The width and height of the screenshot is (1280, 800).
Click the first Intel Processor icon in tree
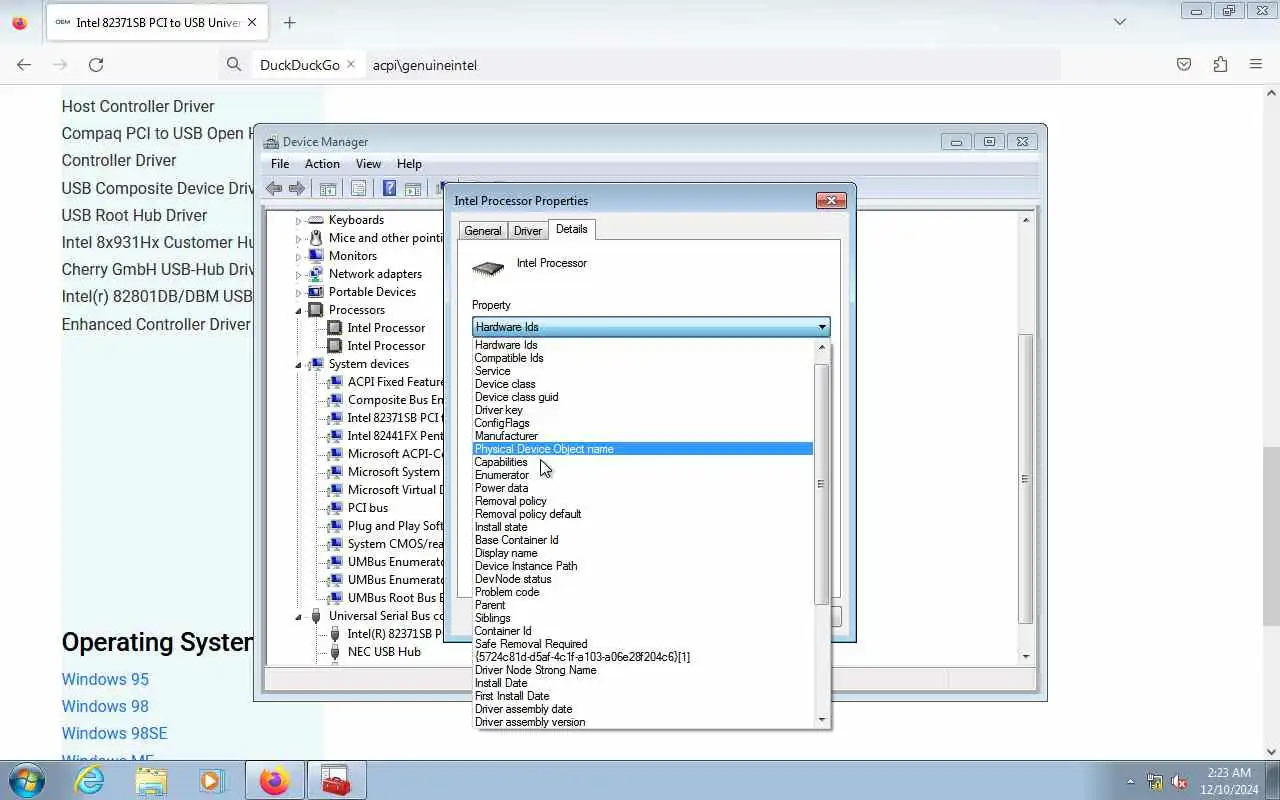tap(335, 328)
